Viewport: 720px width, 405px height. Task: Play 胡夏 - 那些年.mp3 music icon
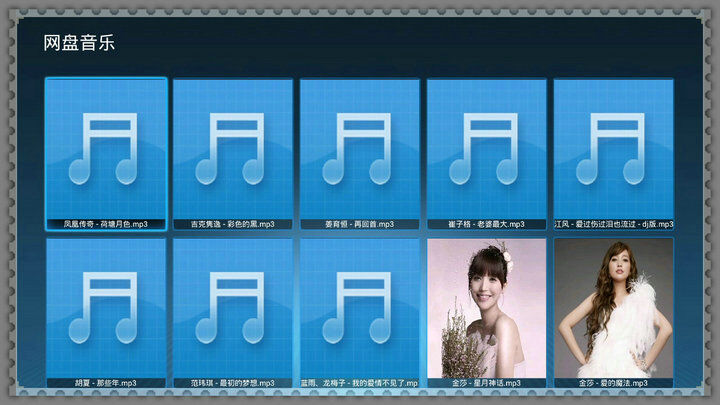(x=106, y=307)
